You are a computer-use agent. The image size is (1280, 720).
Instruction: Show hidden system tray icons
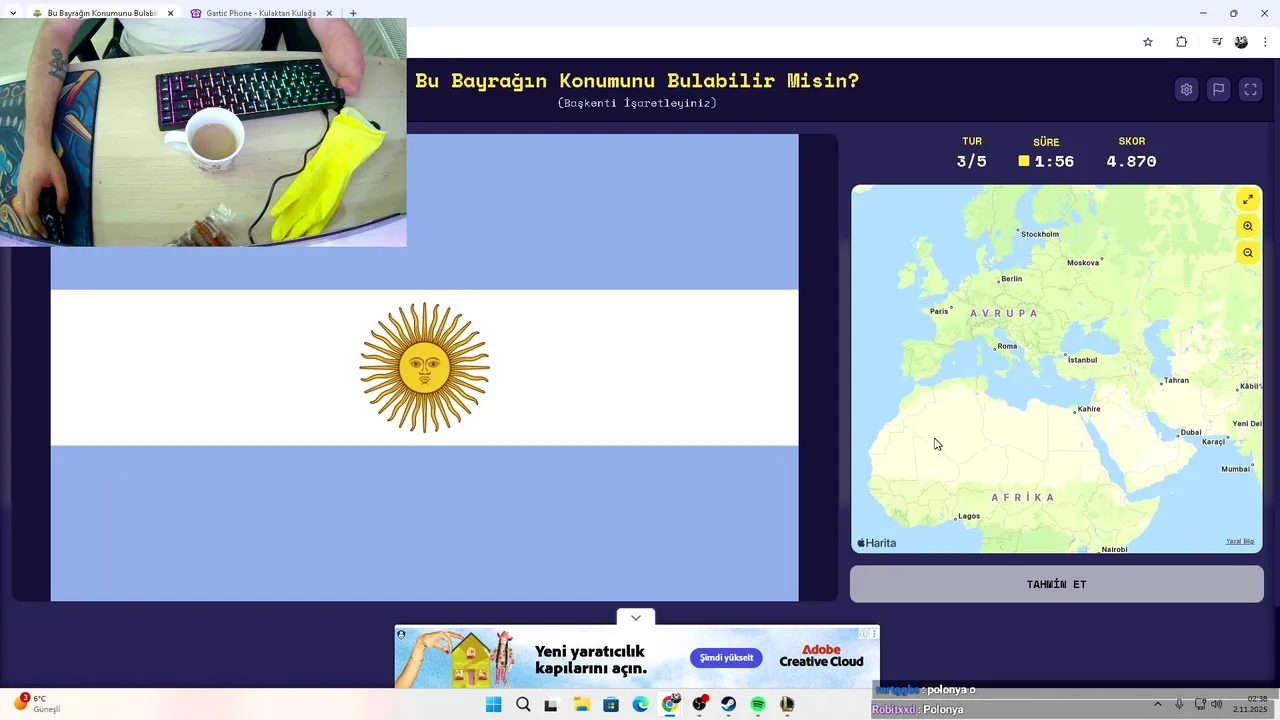(1158, 704)
